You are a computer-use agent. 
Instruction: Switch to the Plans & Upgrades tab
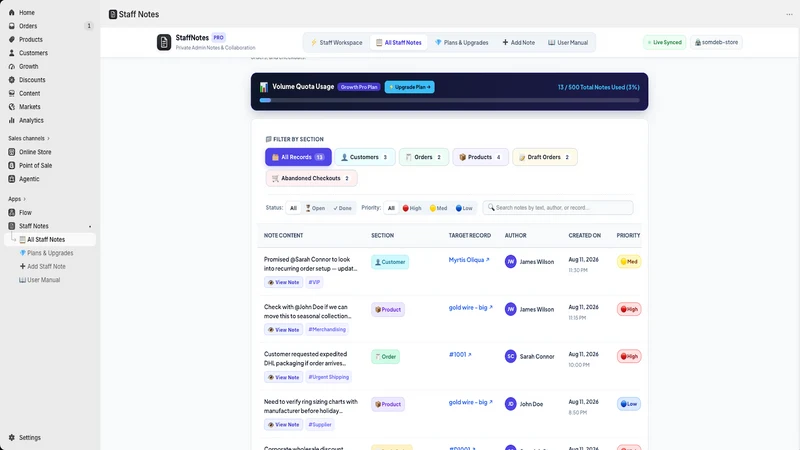pos(461,43)
